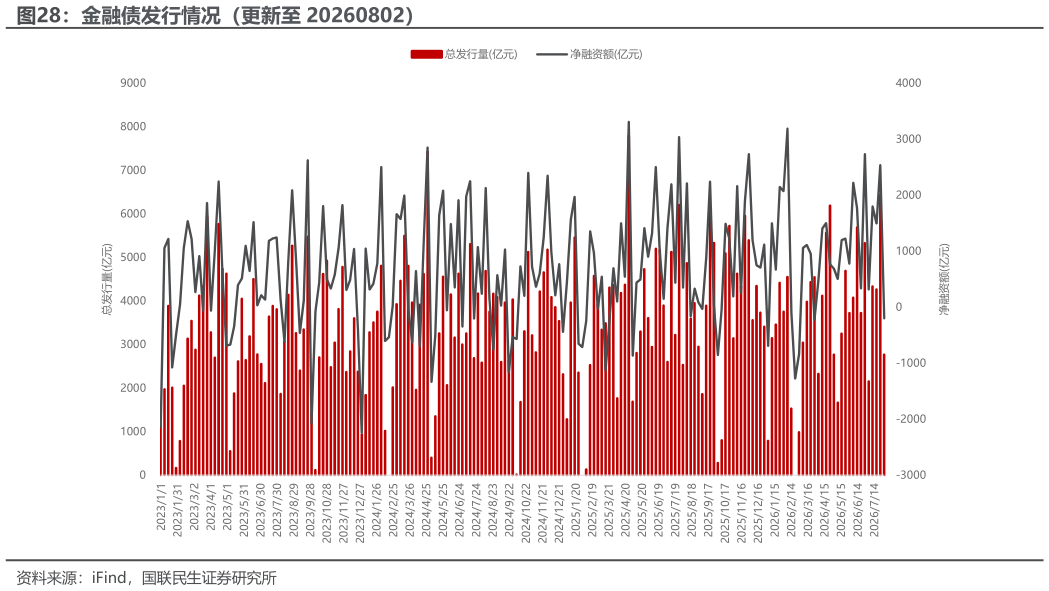Viewport: 1049px width, 591px height.
Task: Click the 4000 tick on the right axis
Action: click(x=909, y=83)
